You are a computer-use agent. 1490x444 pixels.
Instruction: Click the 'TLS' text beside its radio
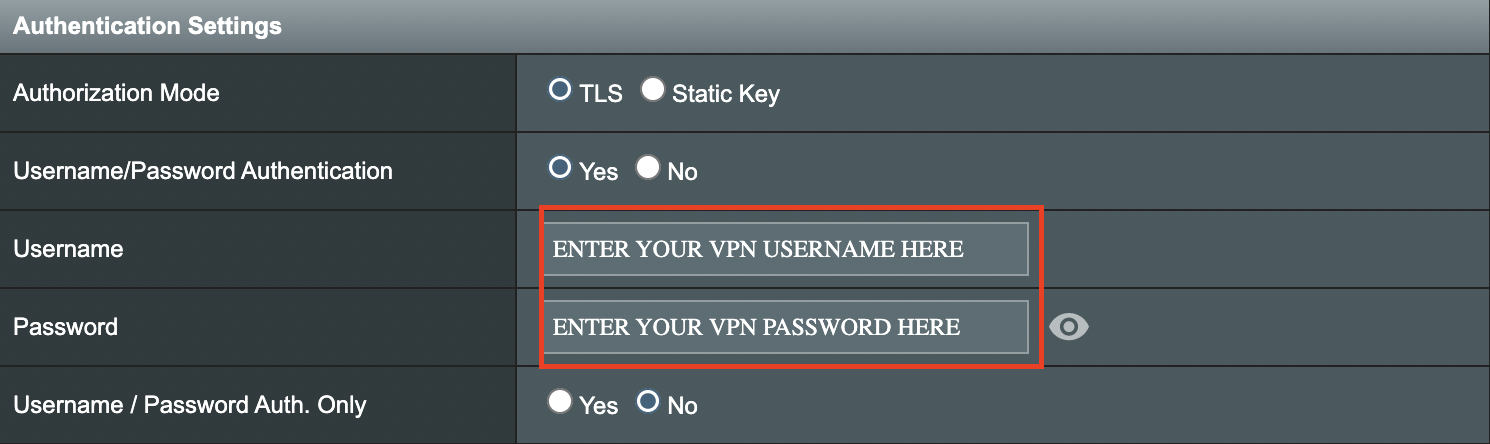(x=601, y=94)
